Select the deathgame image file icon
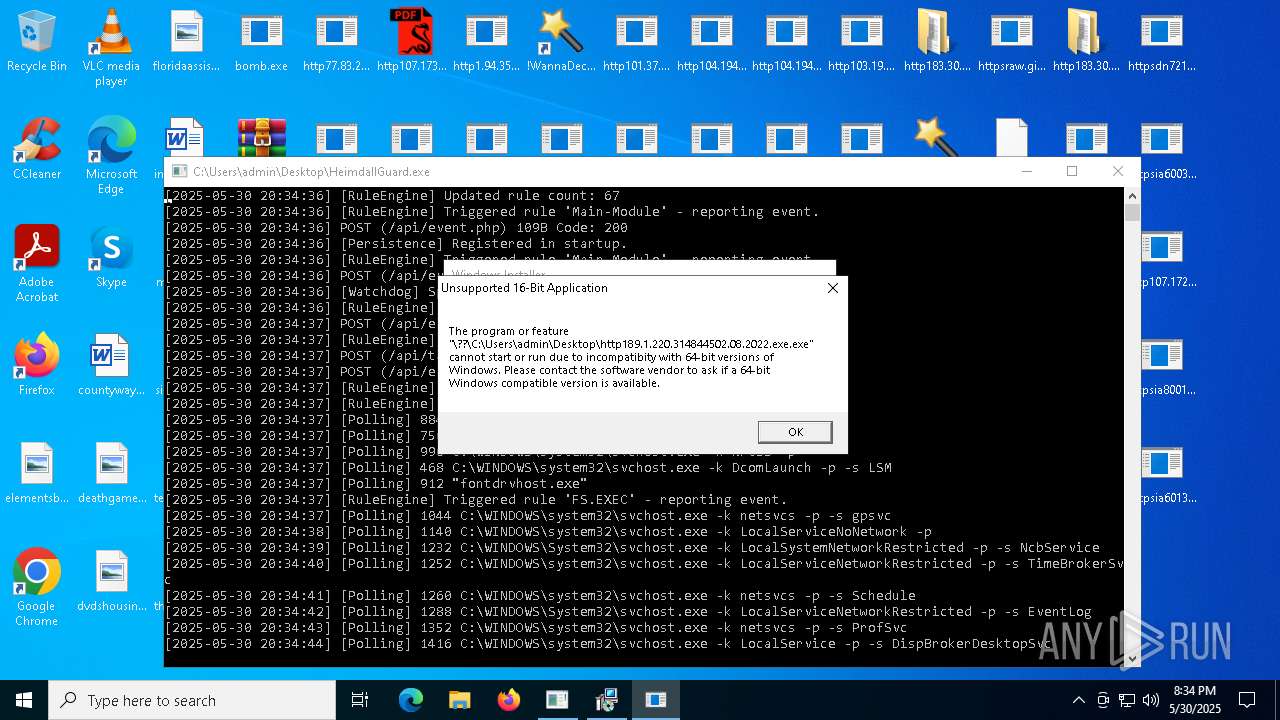The height and width of the screenshot is (720, 1280). [111, 473]
